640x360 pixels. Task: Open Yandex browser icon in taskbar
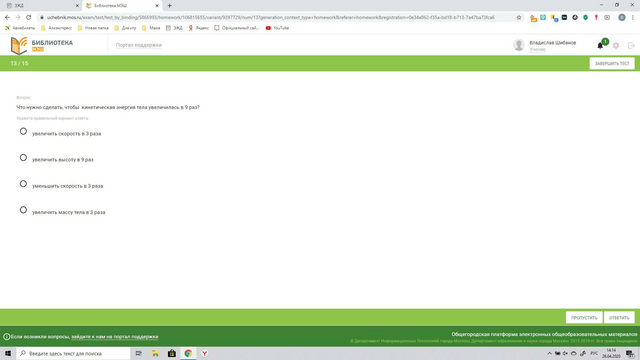tap(204, 353)
